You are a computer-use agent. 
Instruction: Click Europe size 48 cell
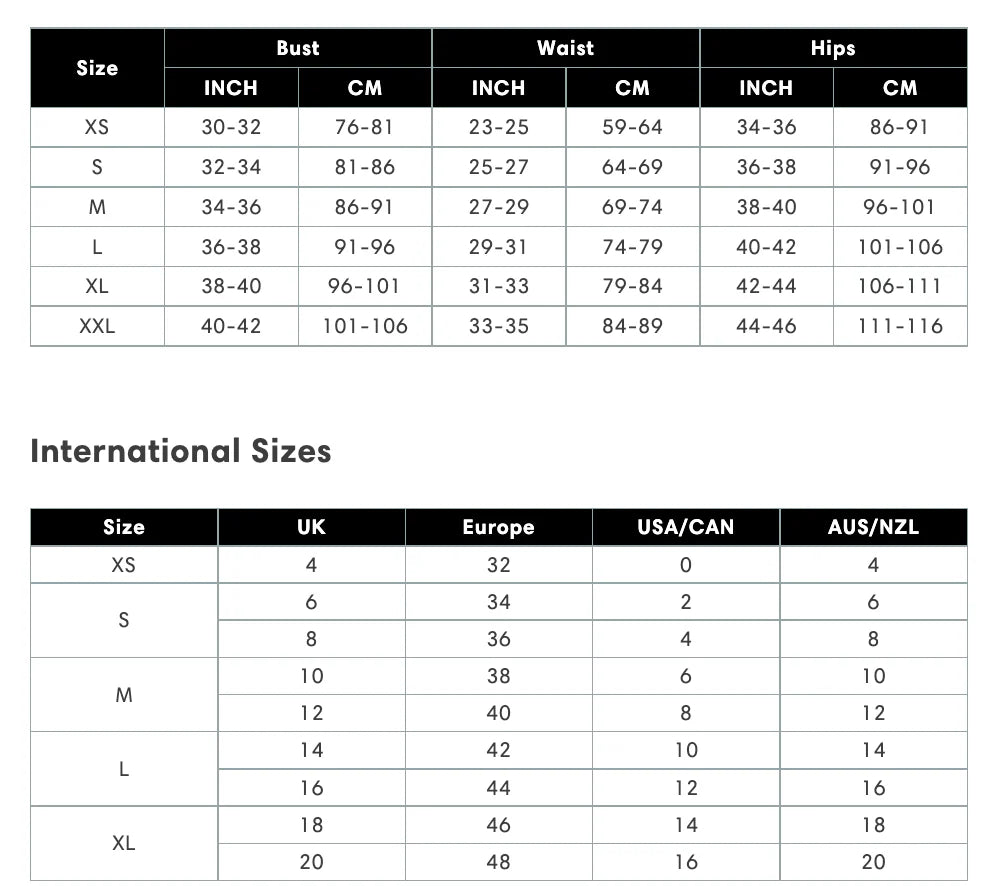pyautogui.click(x=498, y=862)
